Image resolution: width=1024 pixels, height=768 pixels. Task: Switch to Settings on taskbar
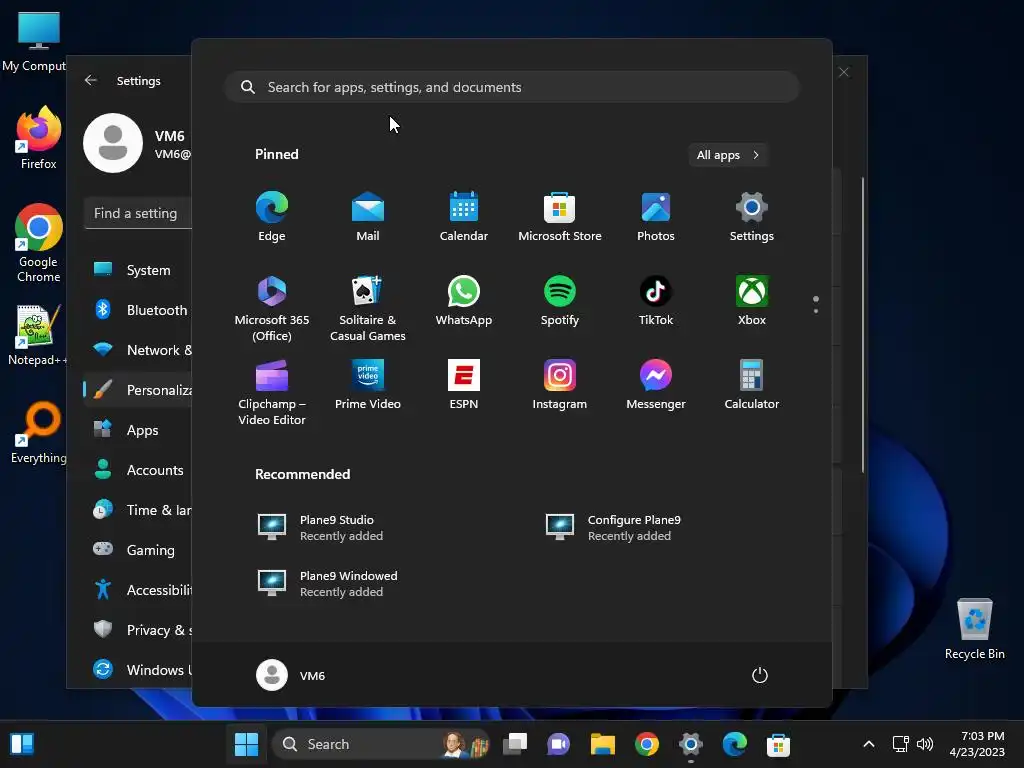[x=690, y=744]
